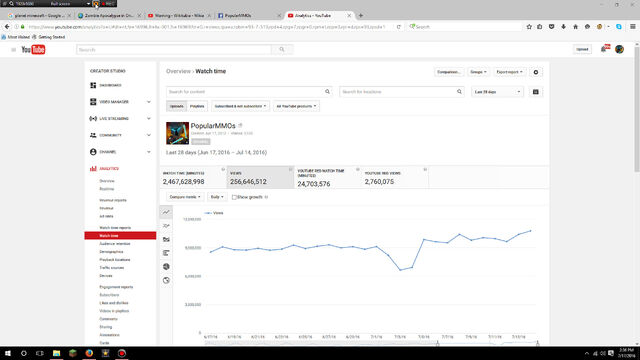The width and height of the screenshot is (640, 360).
Task: Toggle the Uploads filter button
Action: (x=176, y=106)
